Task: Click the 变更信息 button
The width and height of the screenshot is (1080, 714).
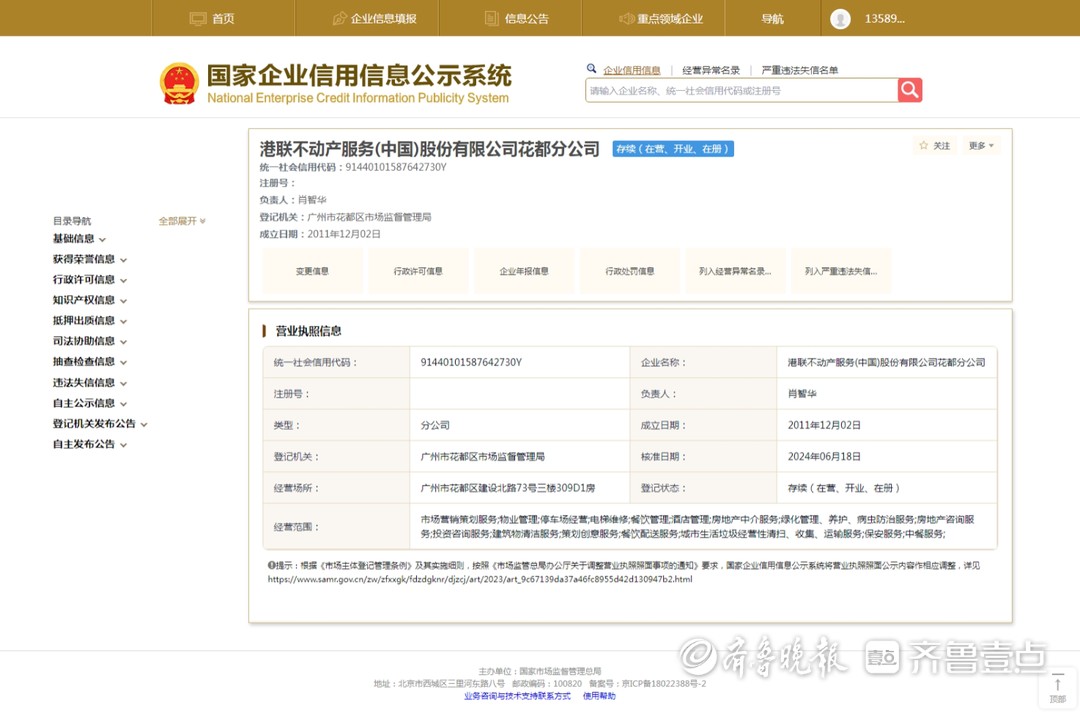Action: 313,271
